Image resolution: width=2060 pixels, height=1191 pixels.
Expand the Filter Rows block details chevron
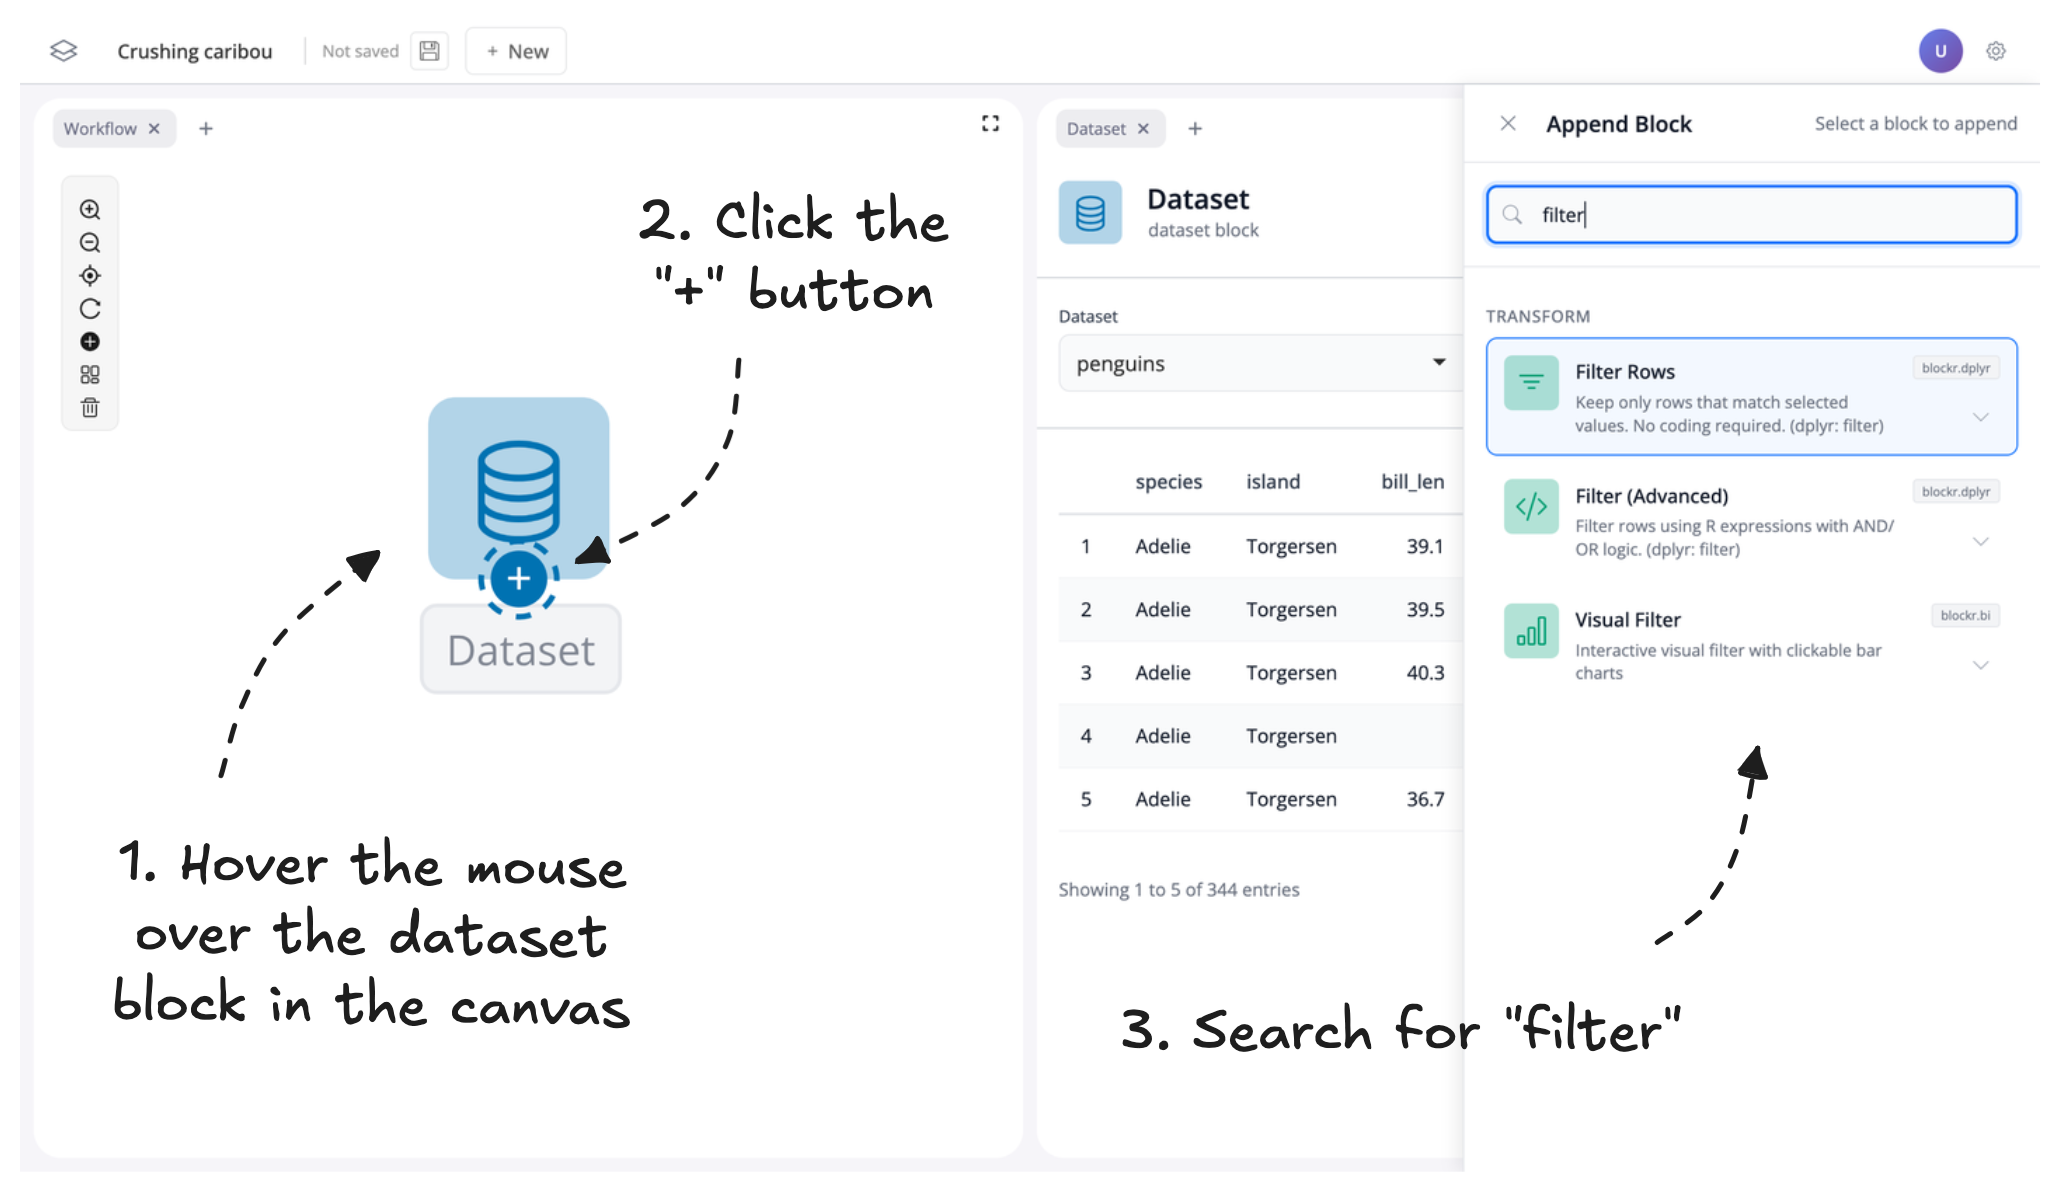tap(1980, 417)
